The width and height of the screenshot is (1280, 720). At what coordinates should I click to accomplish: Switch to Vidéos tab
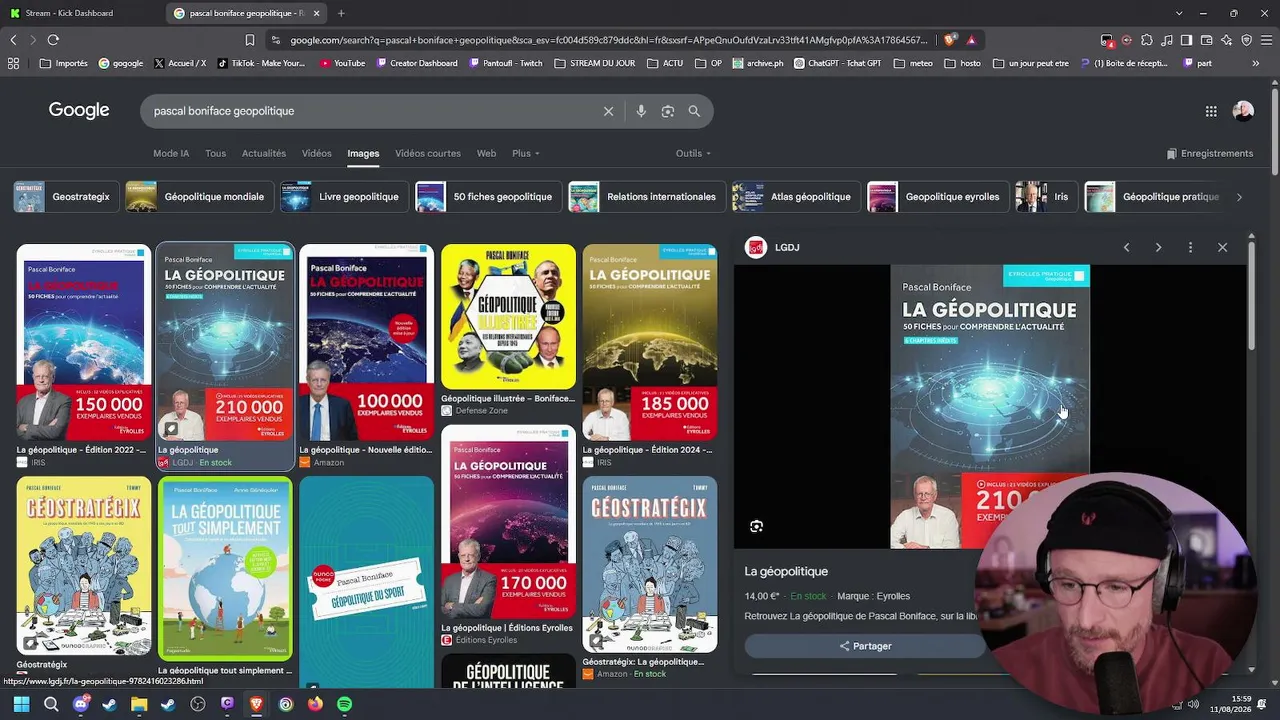point(317,153)
